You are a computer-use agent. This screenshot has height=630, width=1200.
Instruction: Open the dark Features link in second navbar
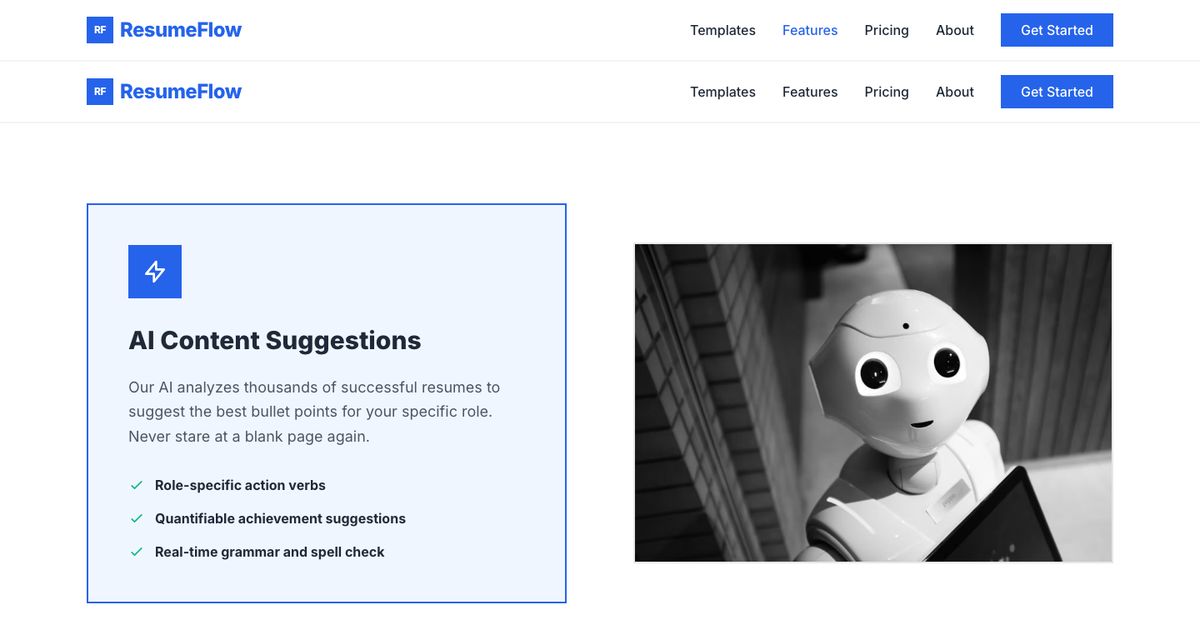(x=810, y=92)
